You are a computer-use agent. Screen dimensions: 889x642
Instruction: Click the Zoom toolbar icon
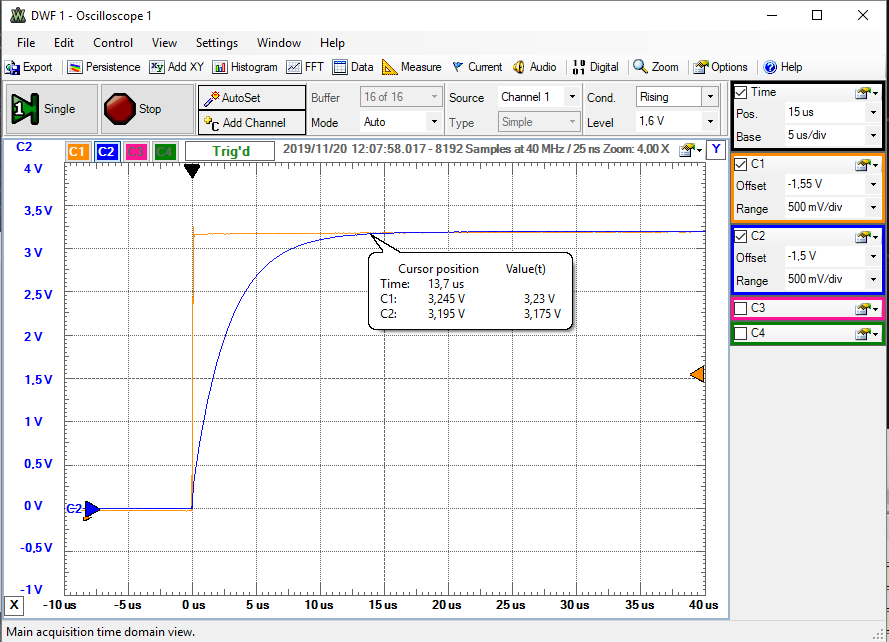point(656,67)
